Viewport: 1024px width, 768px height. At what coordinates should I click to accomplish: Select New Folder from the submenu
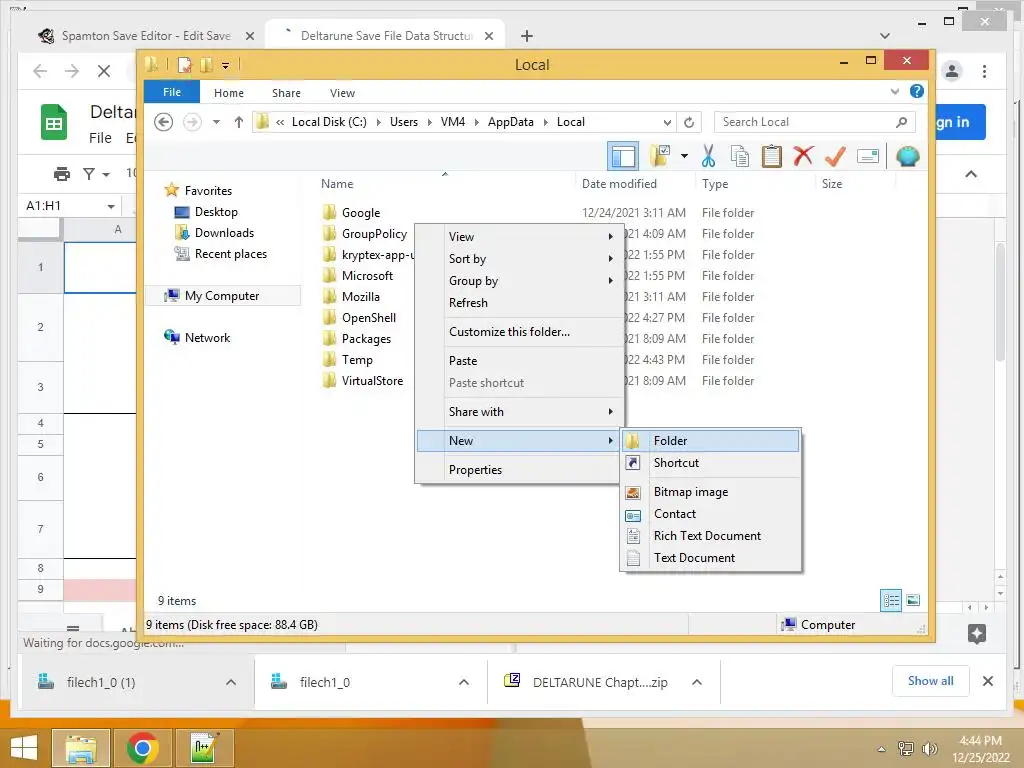coord(710,441)
